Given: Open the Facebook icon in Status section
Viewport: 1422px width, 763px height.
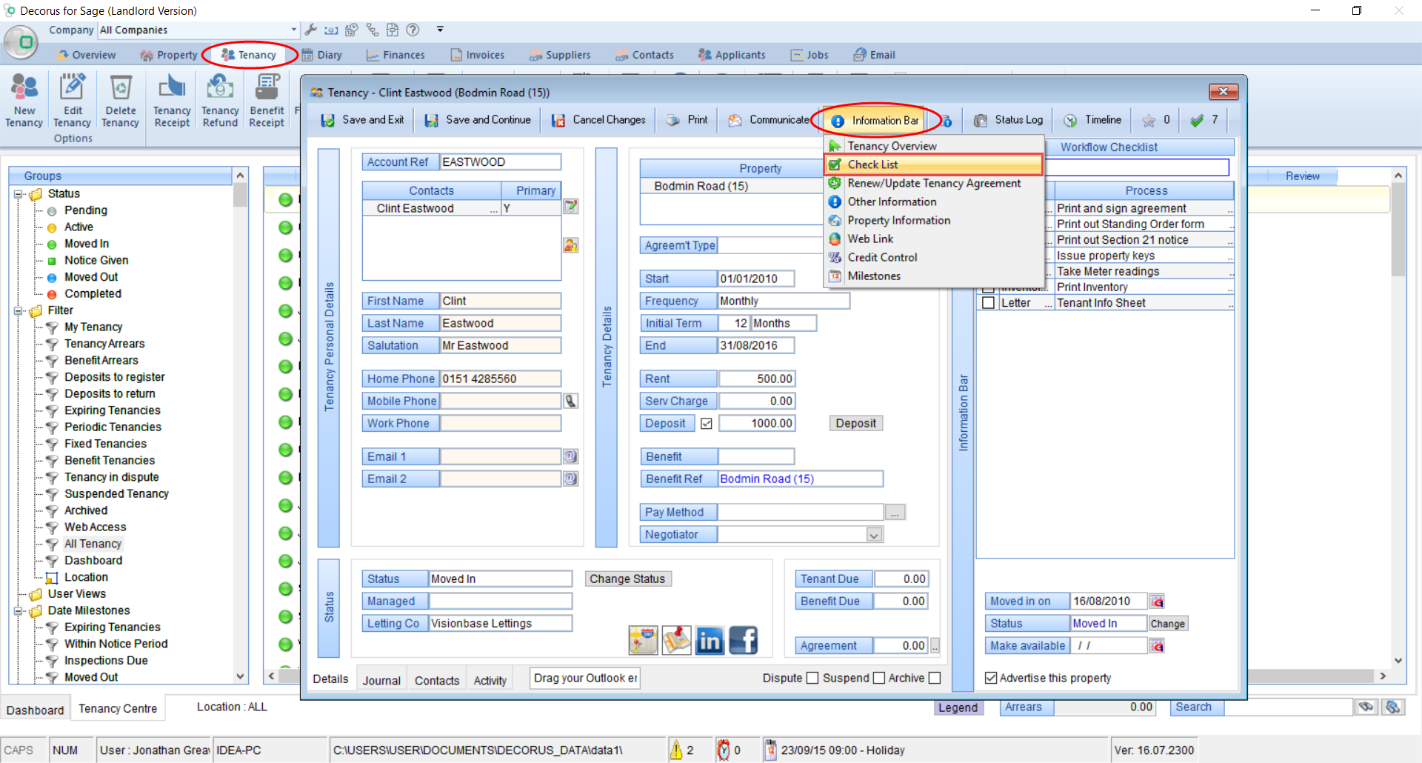Looking at the screenshot, I should tap(743, 640).
